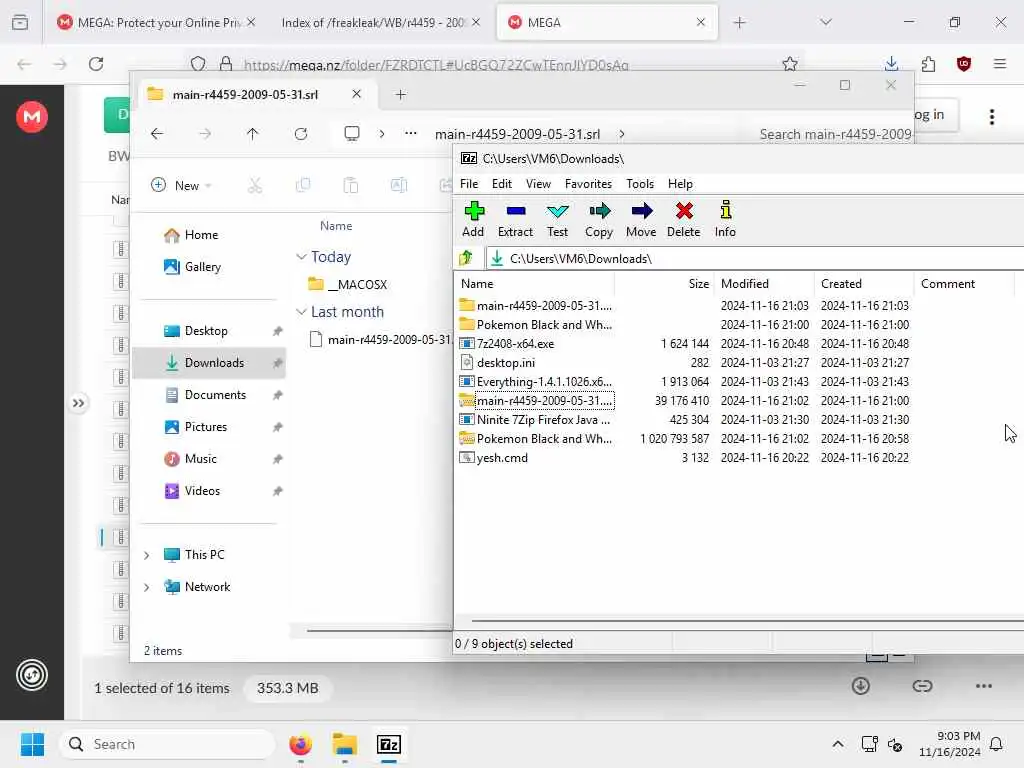
Task: Click the Info button in 7-Zip
Action: coord(725,219)
